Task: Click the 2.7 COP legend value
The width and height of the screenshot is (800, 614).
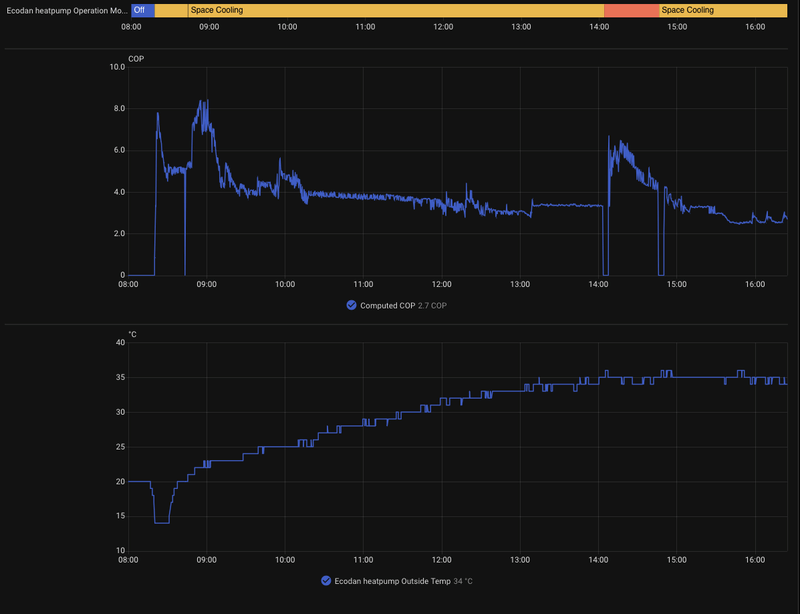Action: pyautogui.click(x=432, y=306)
